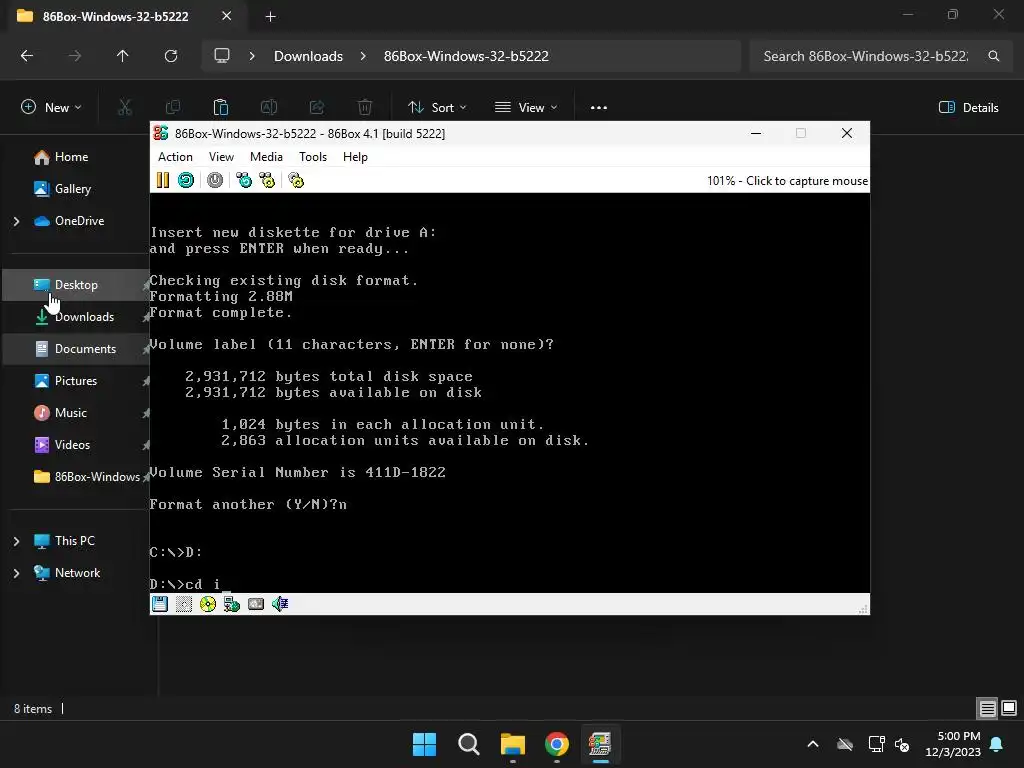Open 86Box-Windows folder in sidebar
Image resolution: width=1024 pixels, height=768 pixels.
(x=97, y=477)
